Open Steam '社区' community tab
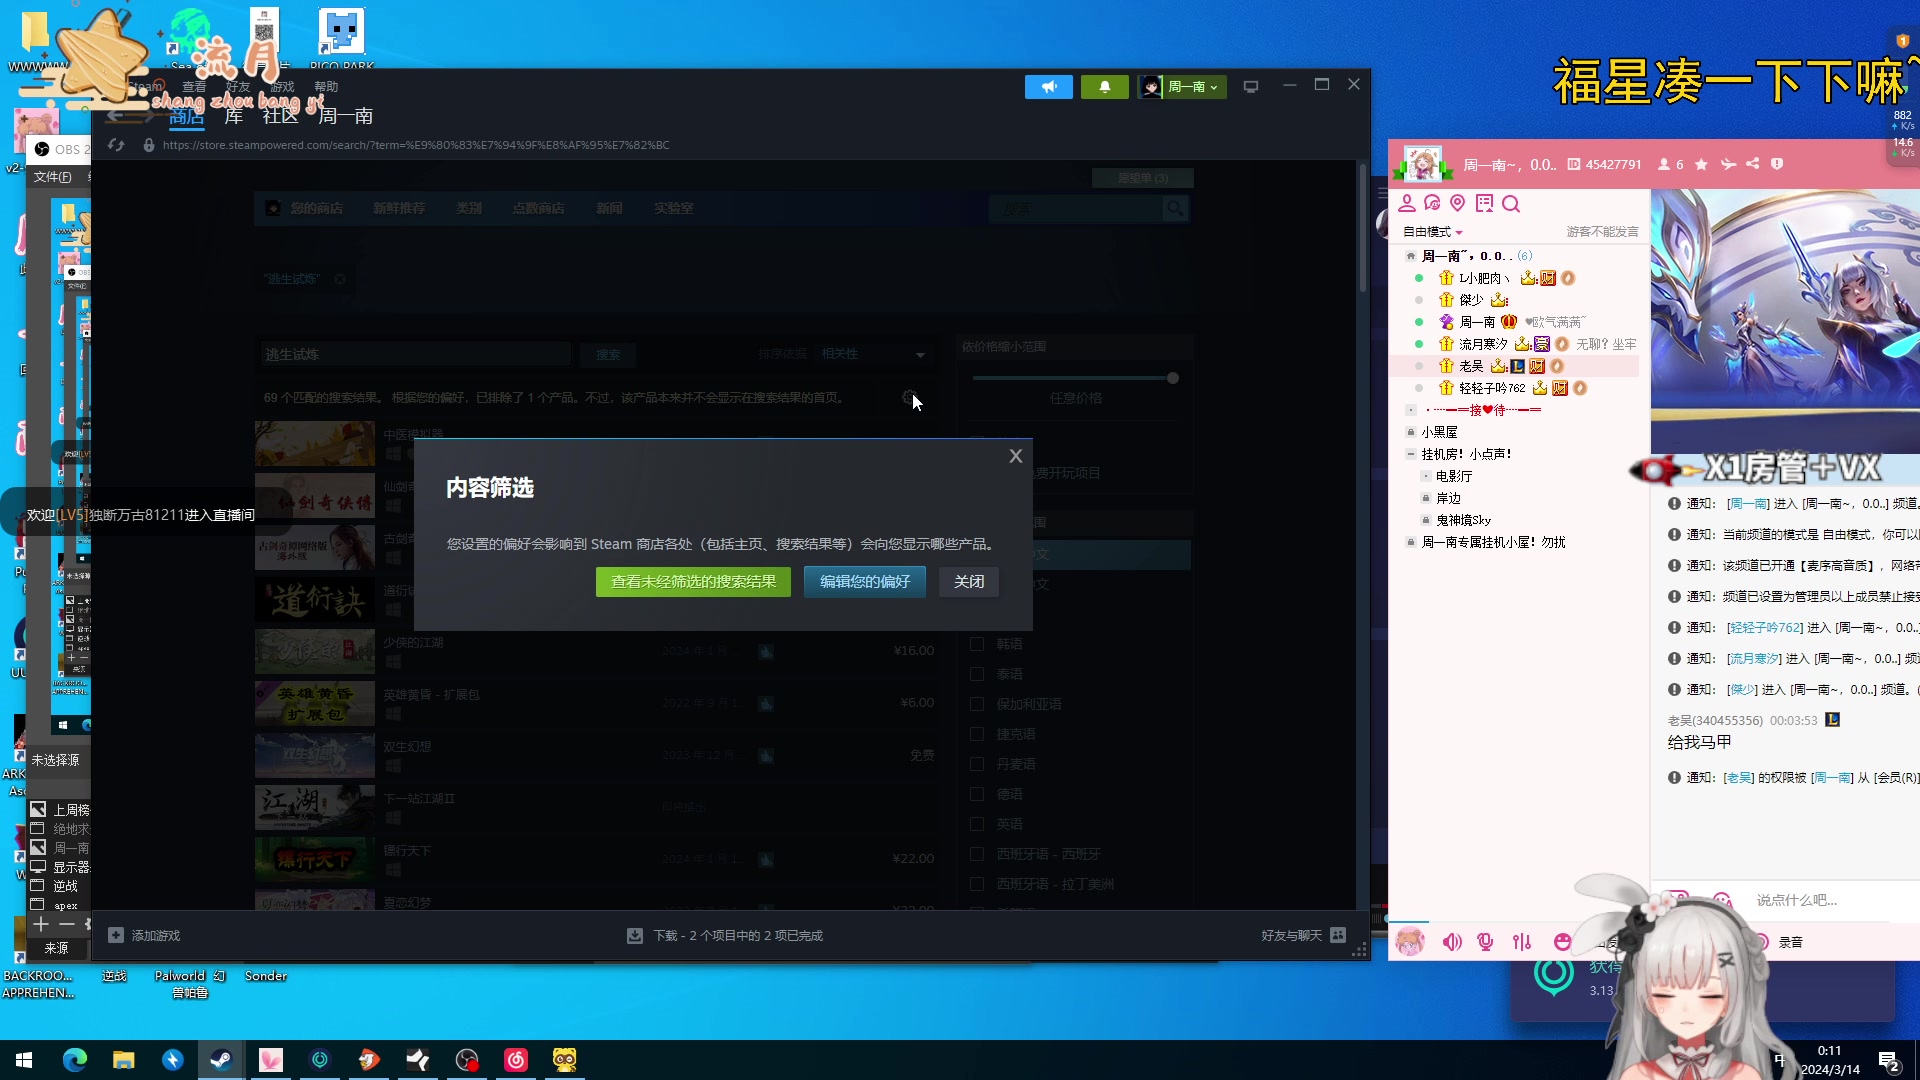1920x1080 pixels. click(x=280, y=116)
